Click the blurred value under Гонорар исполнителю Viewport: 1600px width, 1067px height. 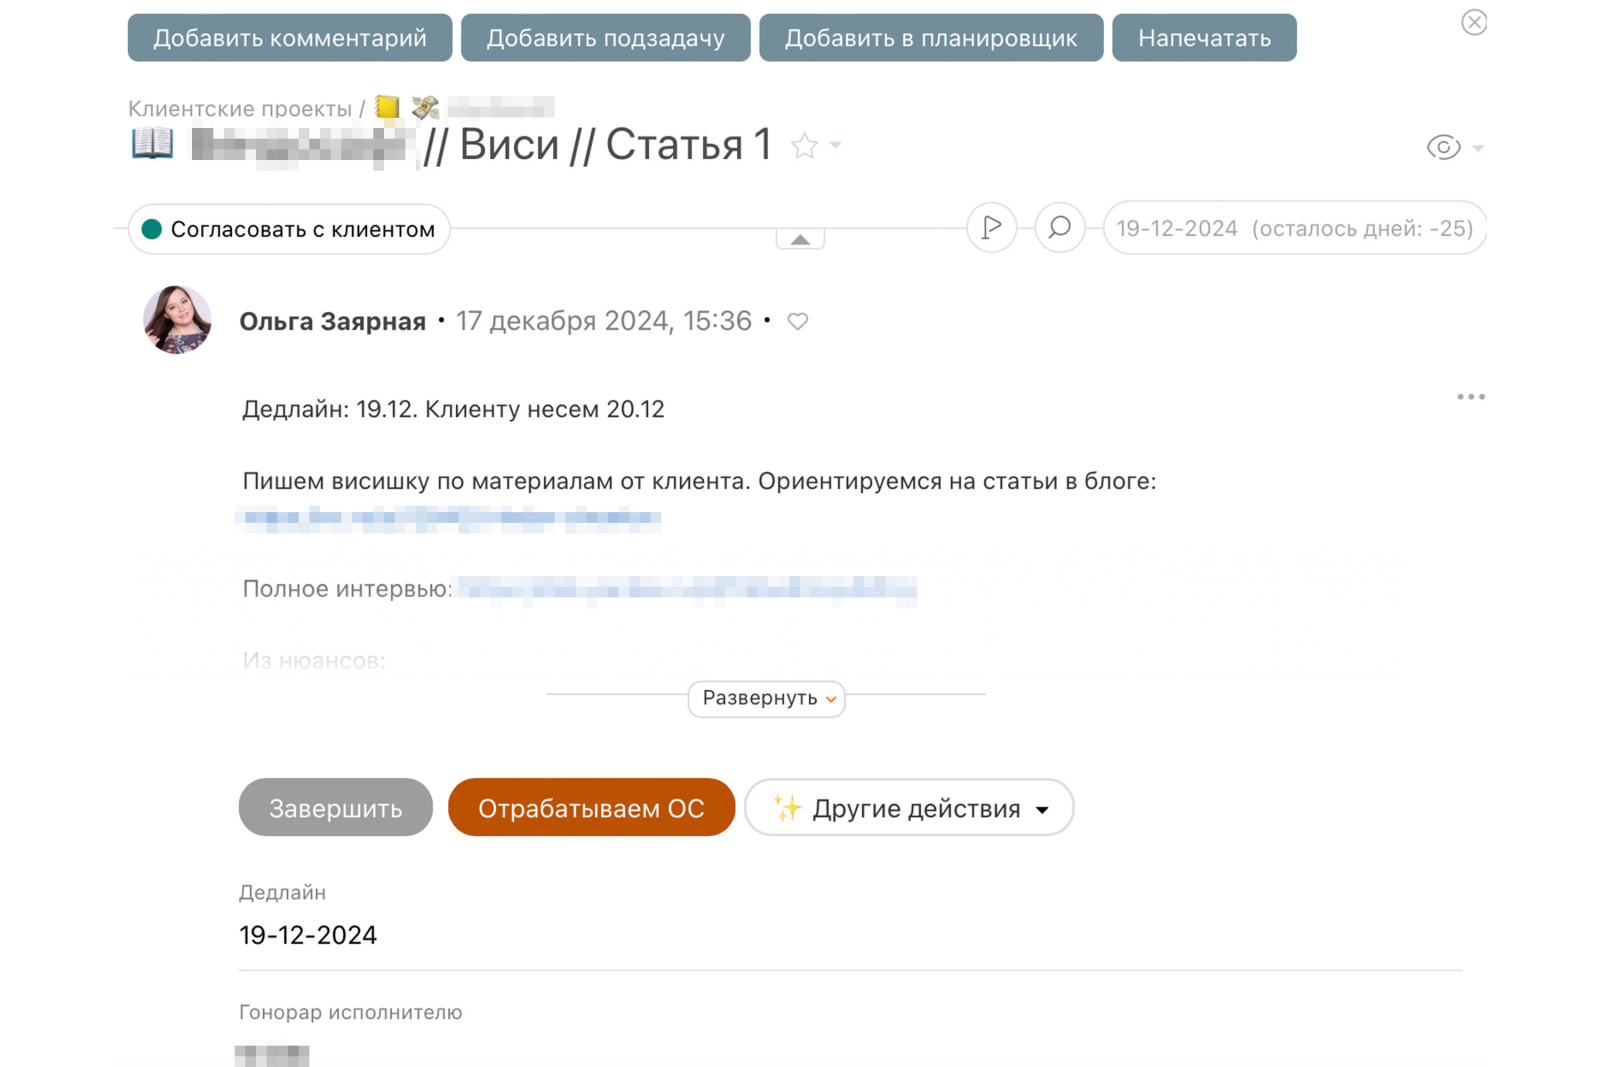click(x=272, y=1054)
